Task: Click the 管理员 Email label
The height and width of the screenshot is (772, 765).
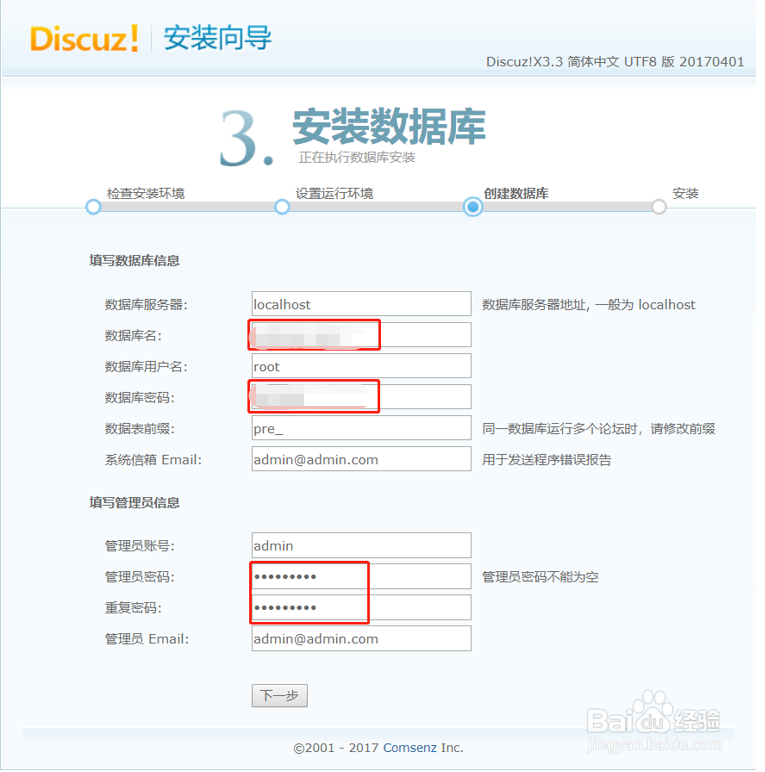Action: point(147,639)
